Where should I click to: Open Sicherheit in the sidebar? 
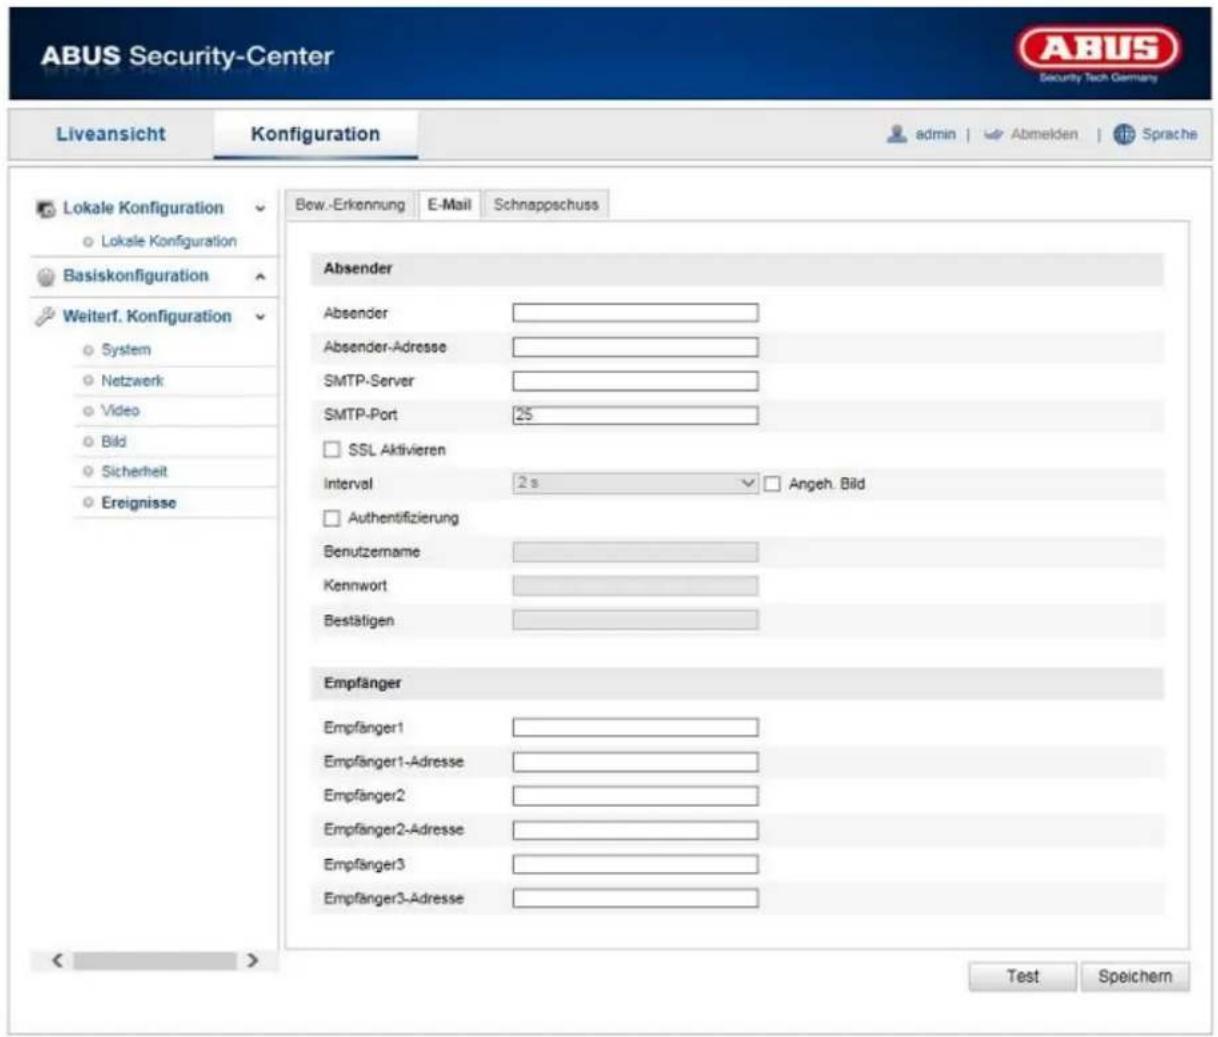[134, 472]
